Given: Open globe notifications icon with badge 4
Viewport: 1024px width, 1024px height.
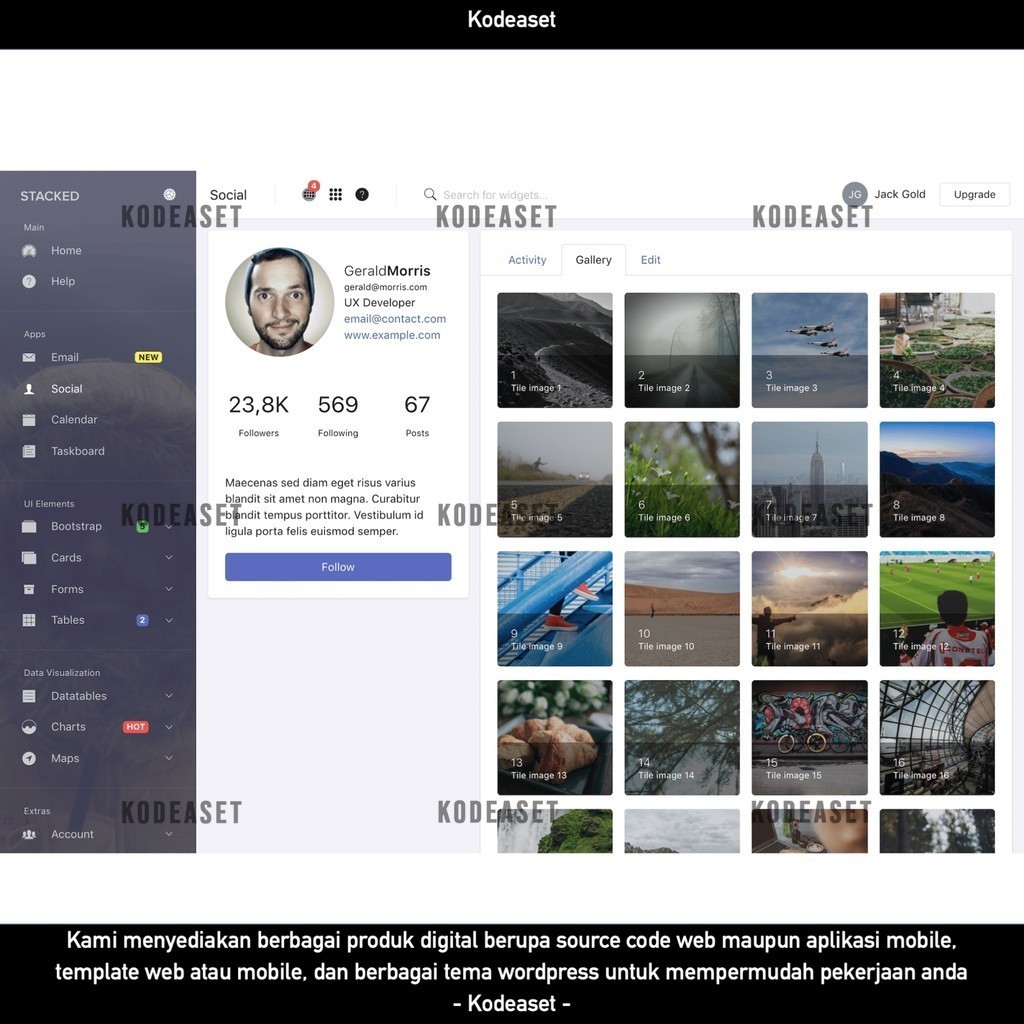Looking at the screenshot, I should tap(310, 193).
